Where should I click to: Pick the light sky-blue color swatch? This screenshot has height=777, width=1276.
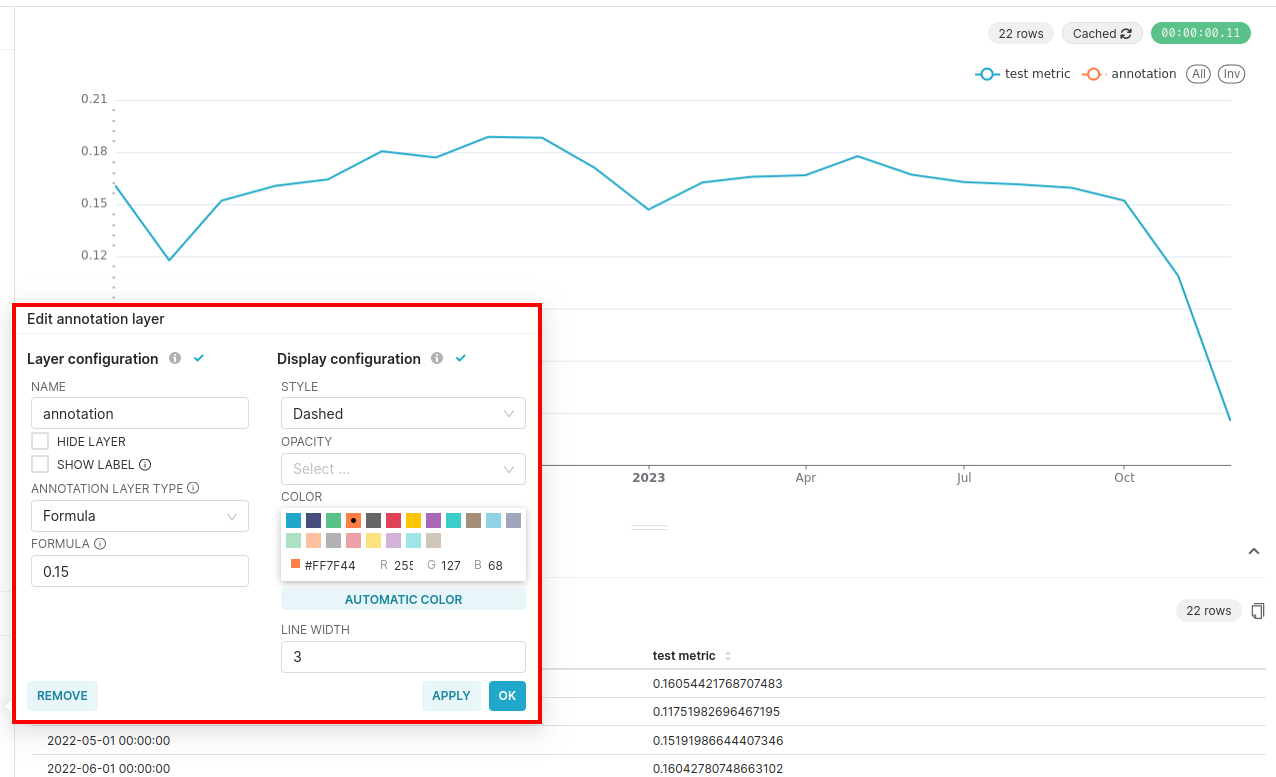(x=493, y=520)
